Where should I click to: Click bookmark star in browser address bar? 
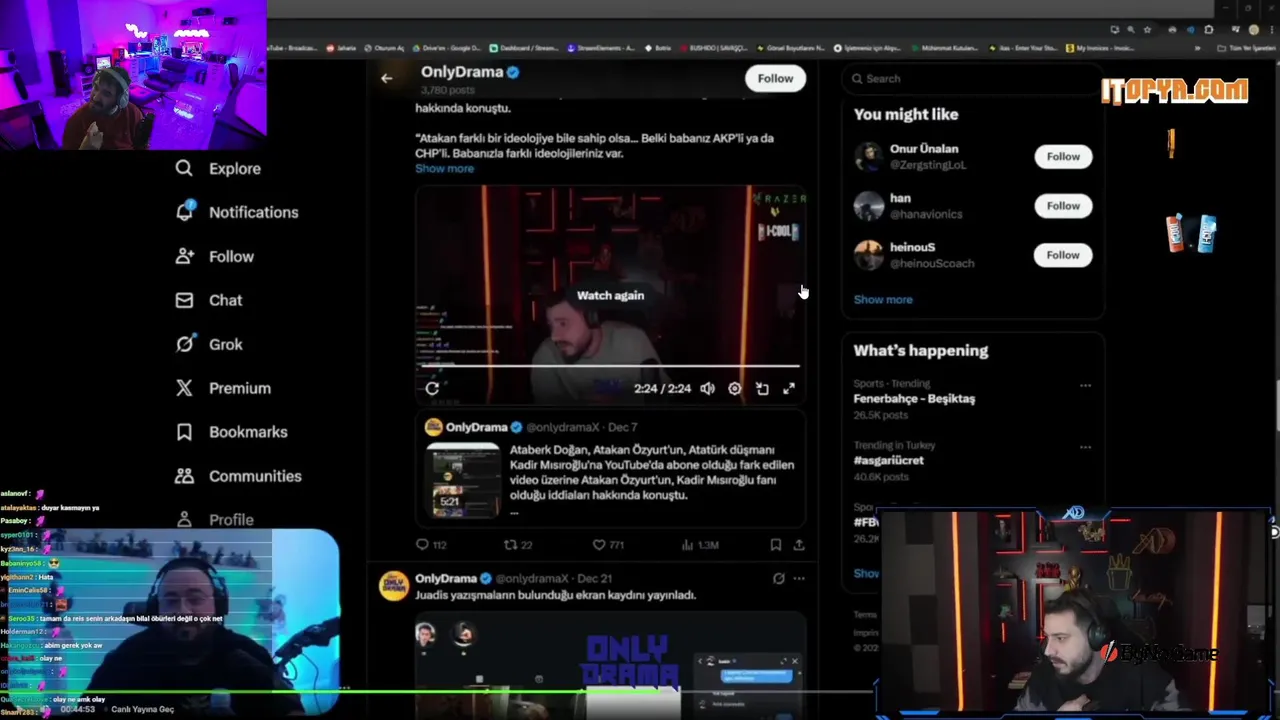[1147, 30]
